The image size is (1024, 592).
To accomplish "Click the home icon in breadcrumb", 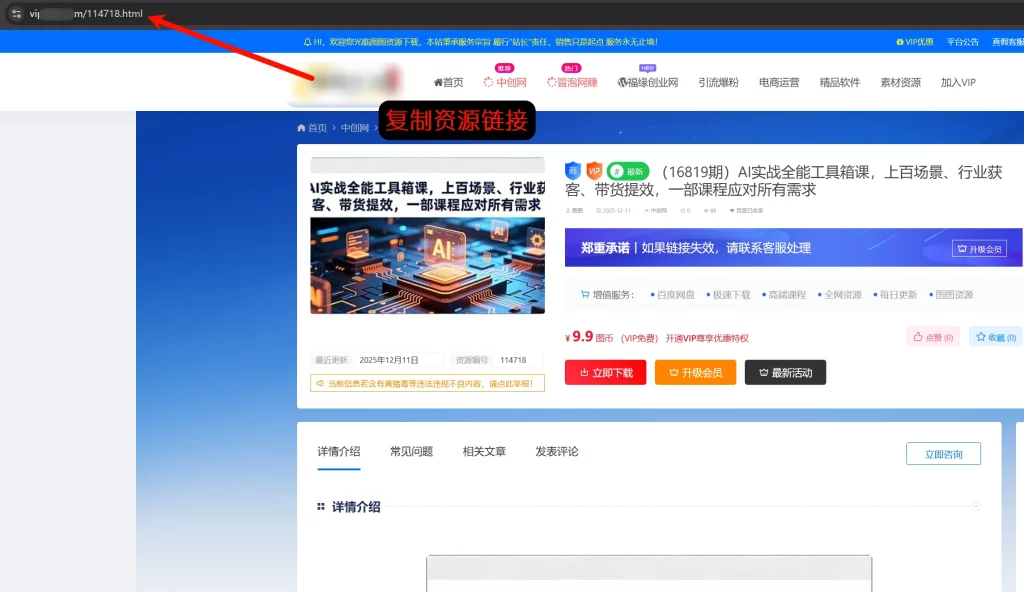I will click(x=302, y=128).
